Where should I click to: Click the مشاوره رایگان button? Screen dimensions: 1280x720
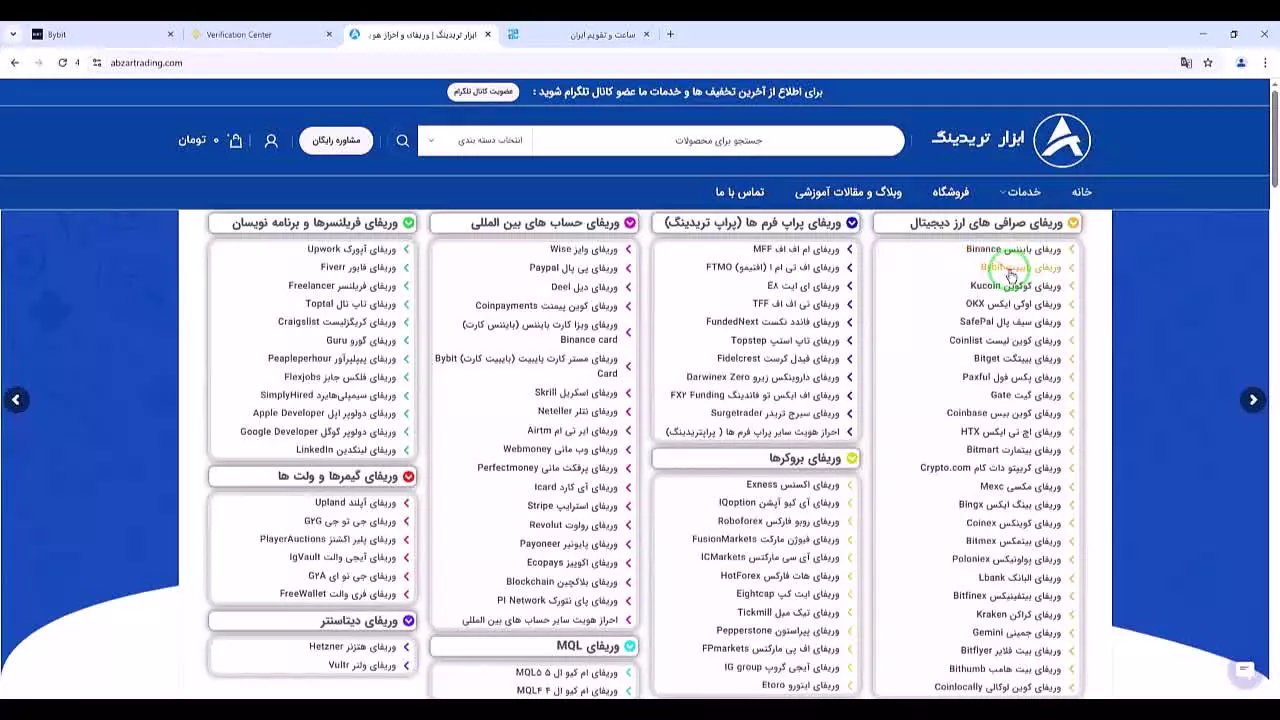(x=336, y=140)
